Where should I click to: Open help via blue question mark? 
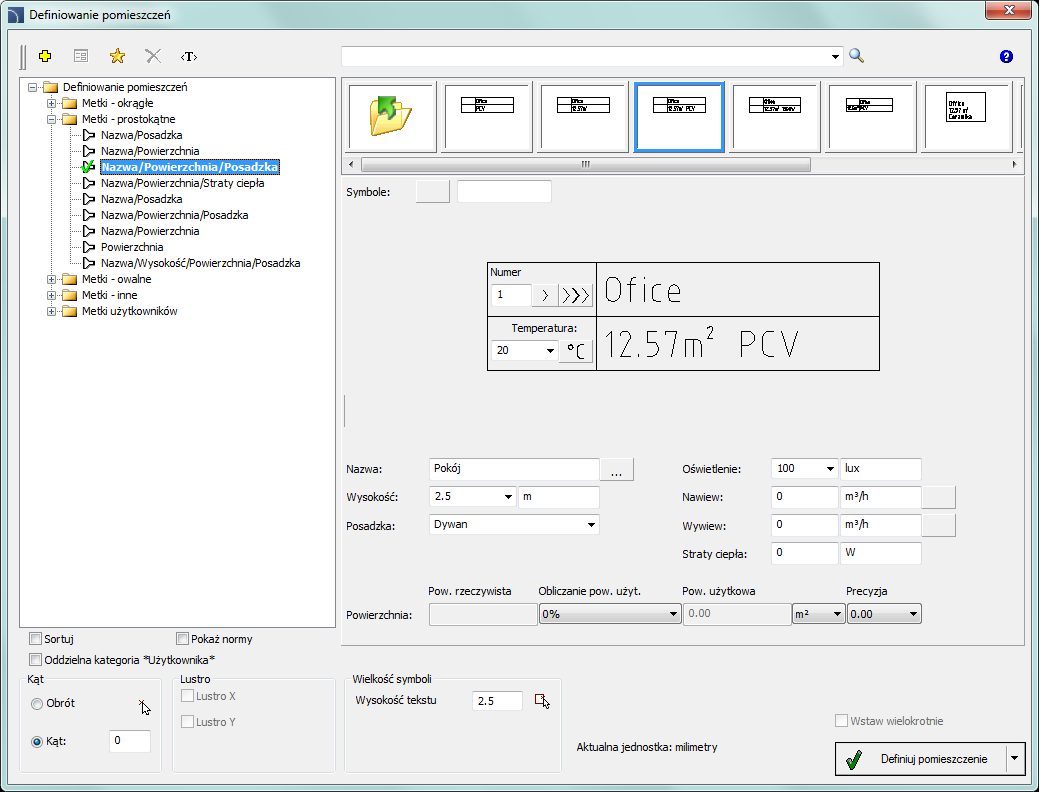pos(1006,57)
